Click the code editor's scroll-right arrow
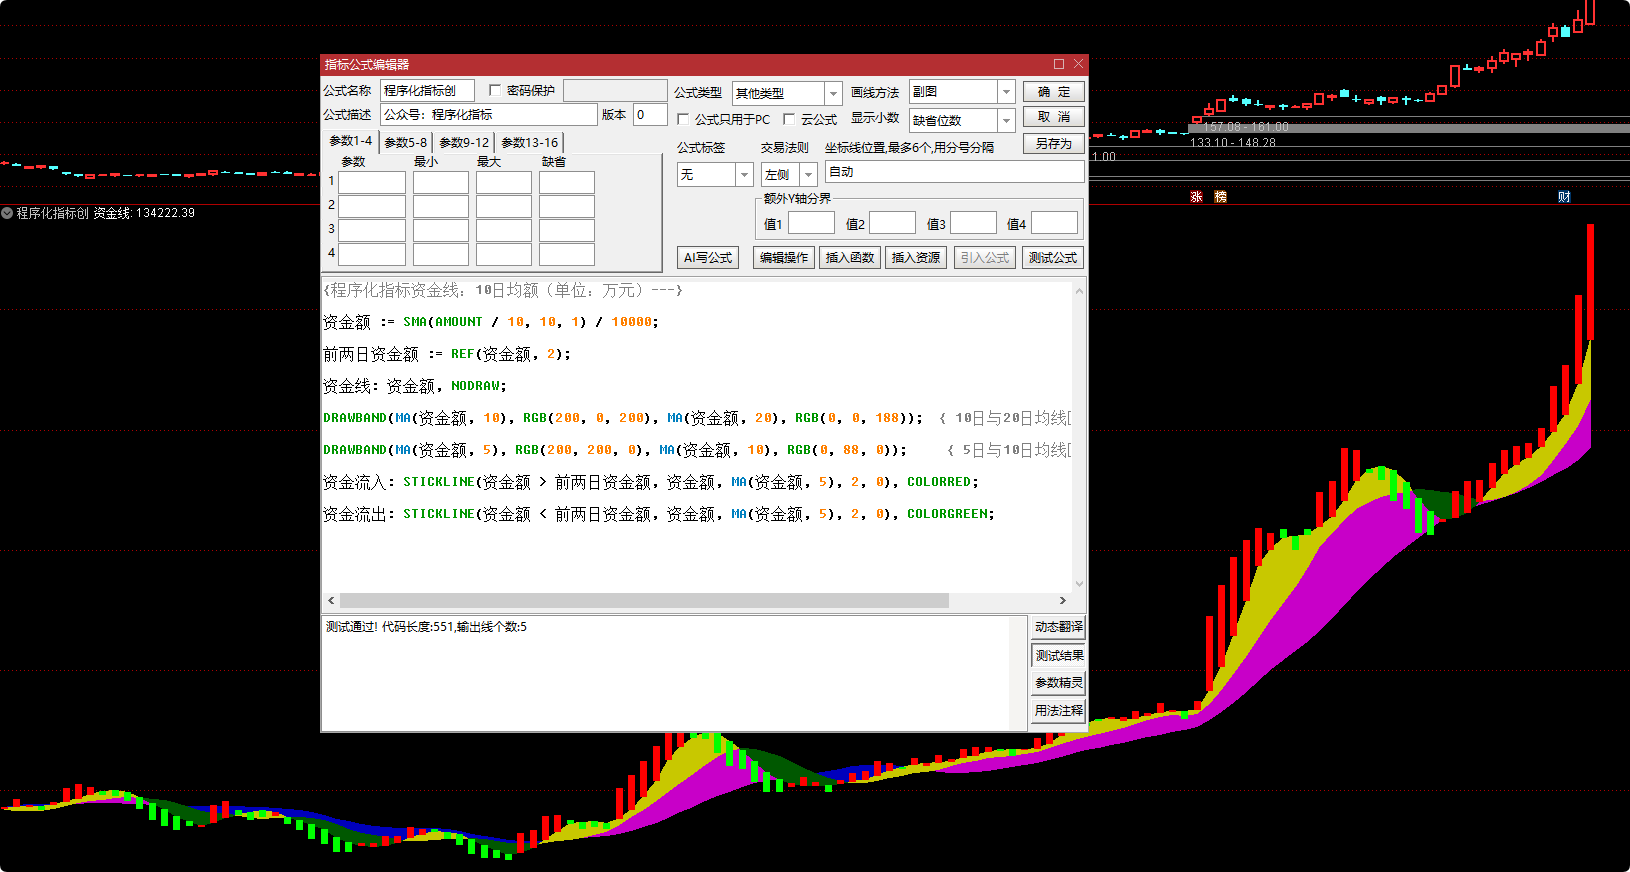 1063,601
